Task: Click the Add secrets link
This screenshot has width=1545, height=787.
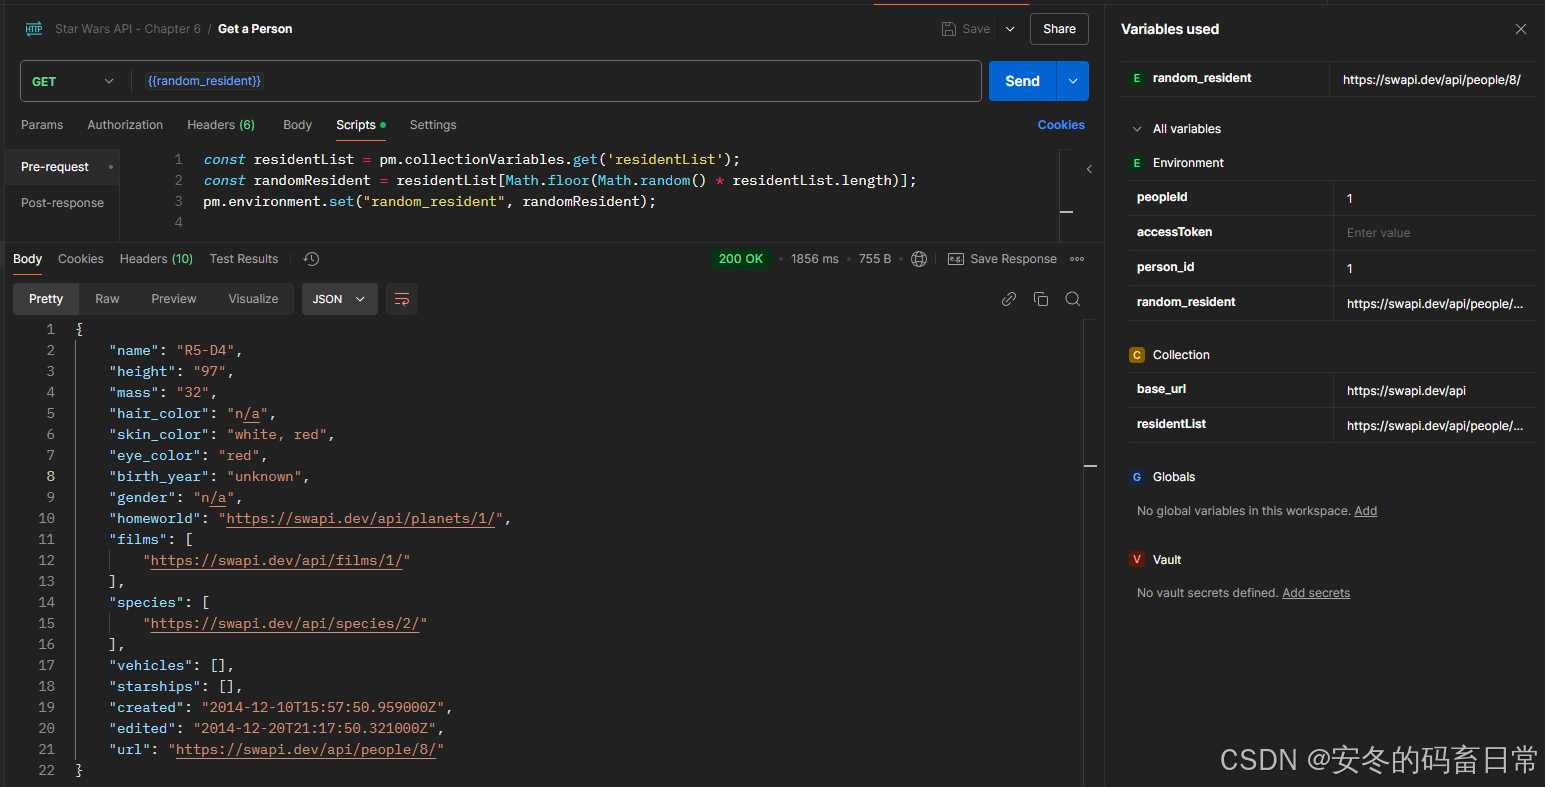Action: tap(1316, 593)
